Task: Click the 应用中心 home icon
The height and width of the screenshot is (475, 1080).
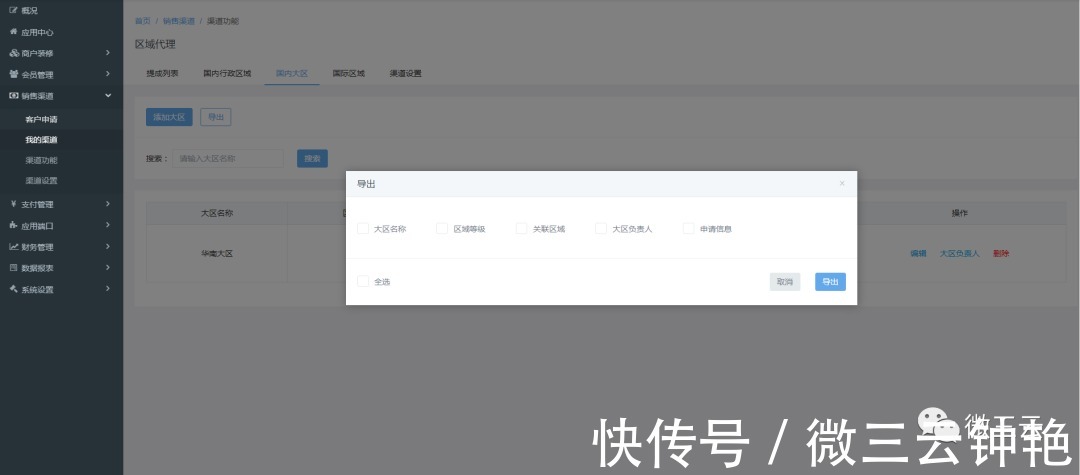Action: pyautogui.click(x=13, y=32)
